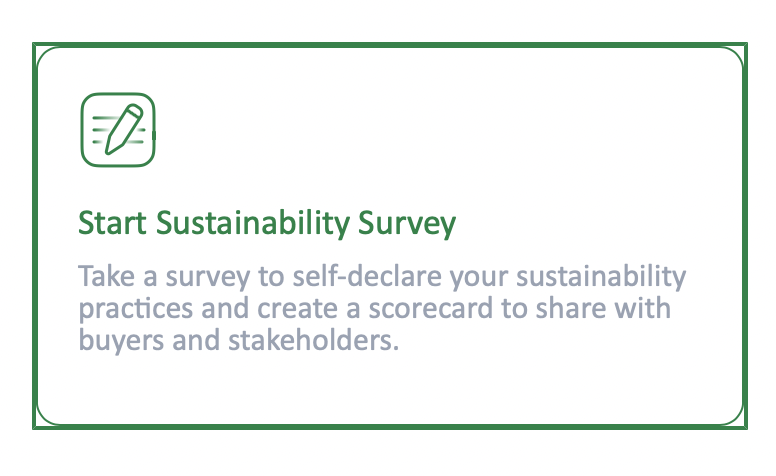Click the survey description paragraph
The image size is (776, 476).
(380, 308)
